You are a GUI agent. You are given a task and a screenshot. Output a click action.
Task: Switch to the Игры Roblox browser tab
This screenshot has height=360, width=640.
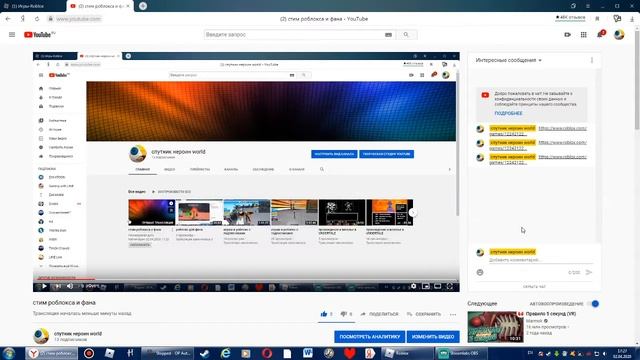(33, 6)
